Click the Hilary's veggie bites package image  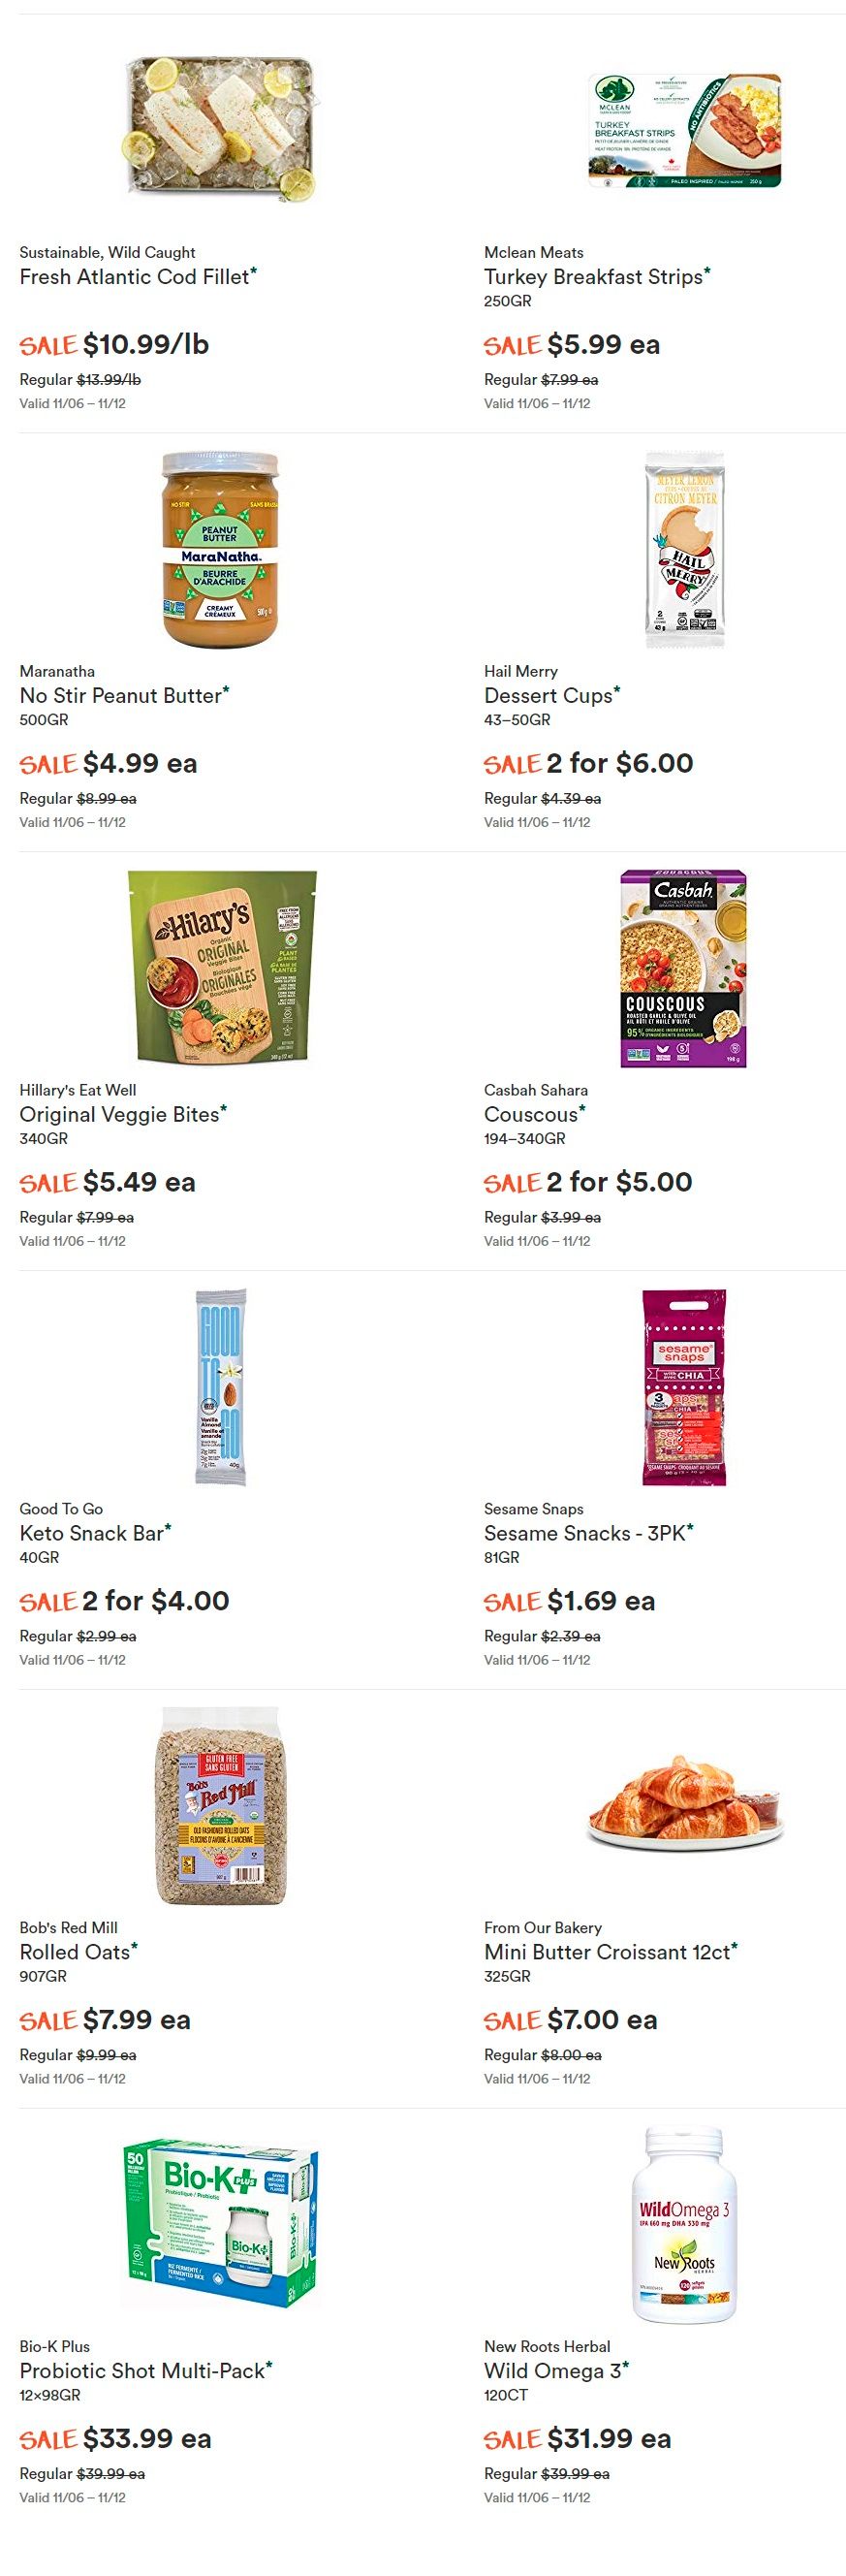pos(221,967)
